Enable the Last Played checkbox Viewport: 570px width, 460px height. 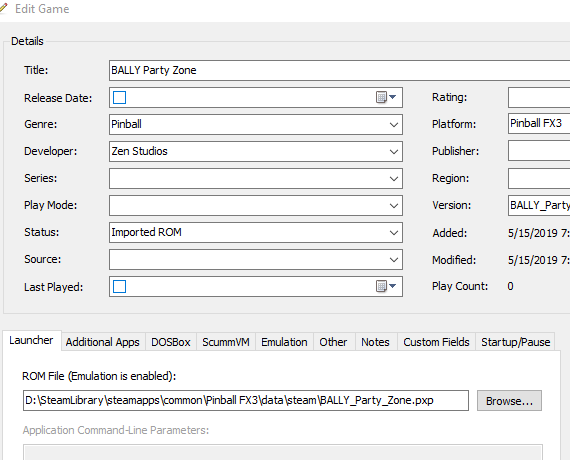119,287
